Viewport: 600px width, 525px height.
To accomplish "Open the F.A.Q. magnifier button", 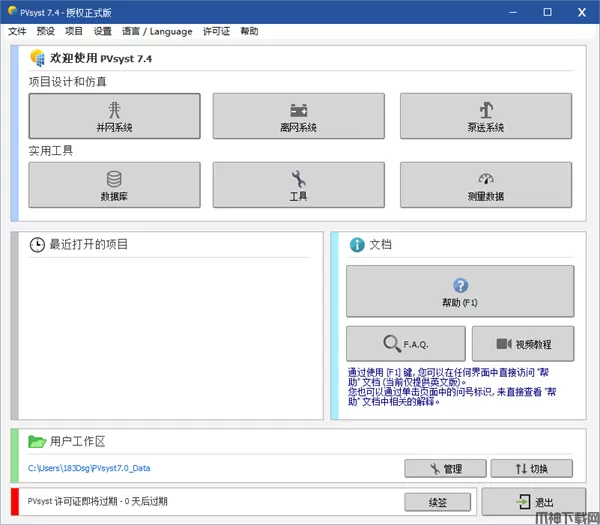I will [x=405, y=344].
